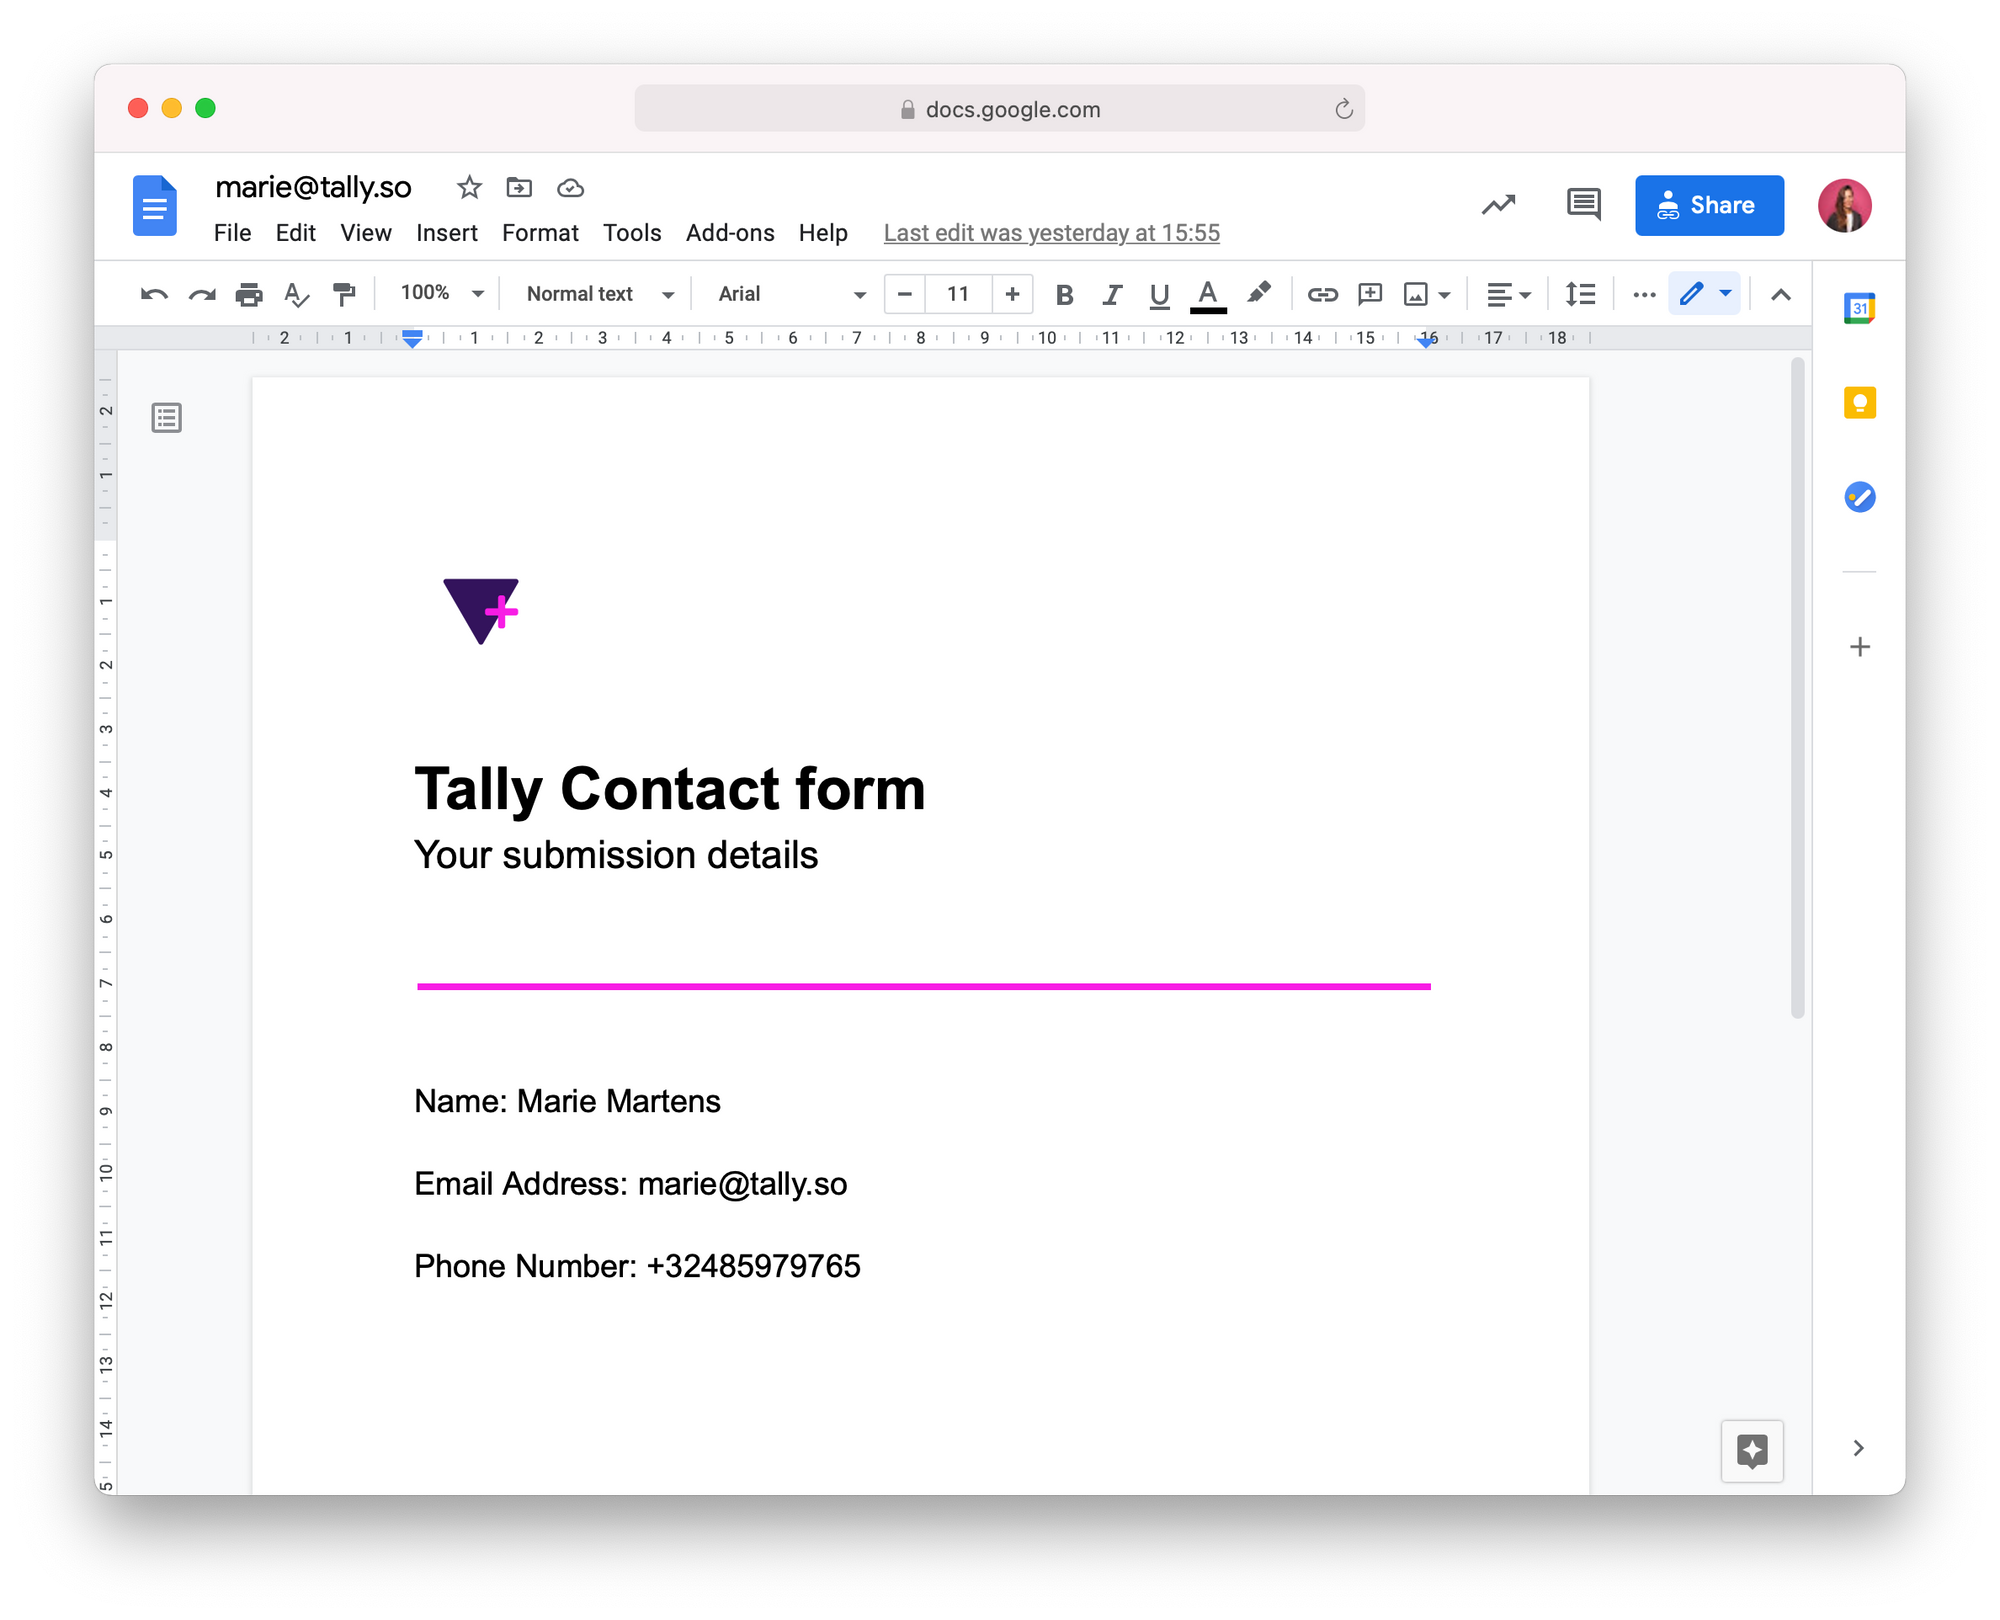Open the text alignment dropdown
This screenshot has height=1620, width=2000.
click(1508, 294)
